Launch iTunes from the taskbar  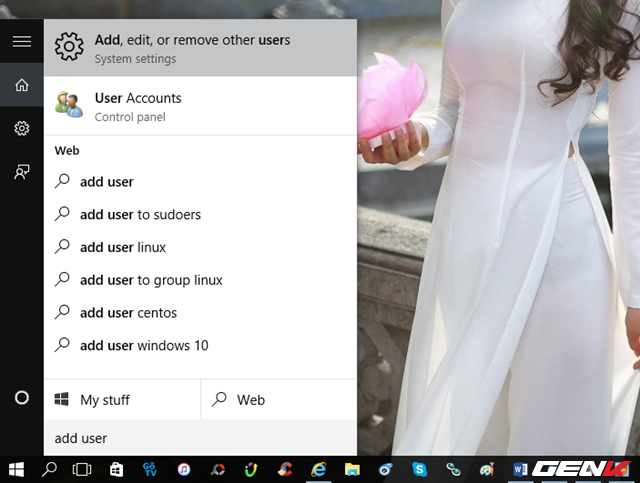[x=184, y=470]
